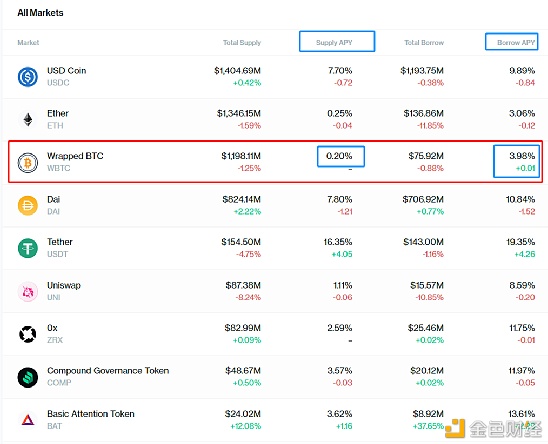Open the Compound Governance Token name

click(x=108, y=371)
